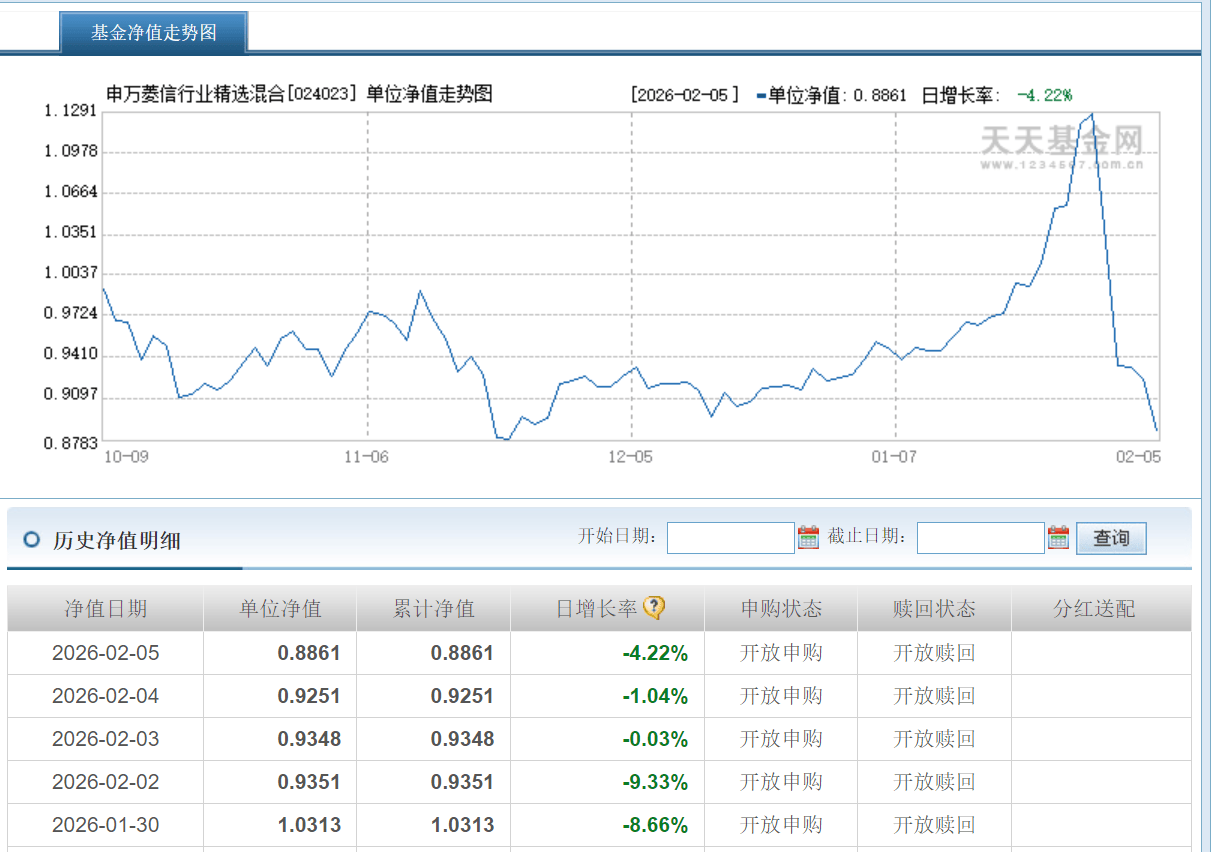Click the 天天基金网 watermark logo

click(x=1061, y=142)
